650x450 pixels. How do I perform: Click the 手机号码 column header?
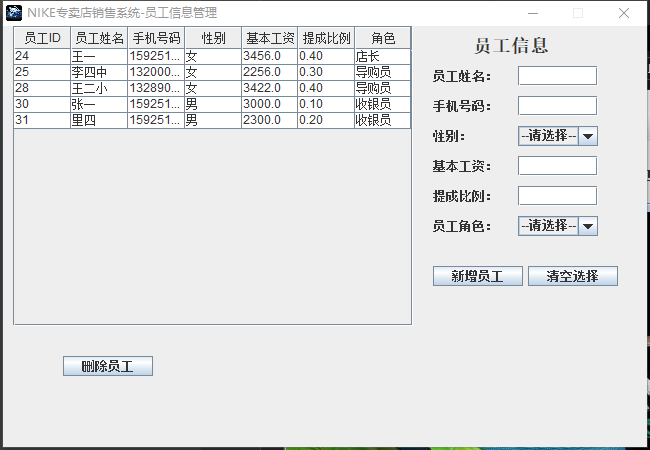tap(156, 38)
